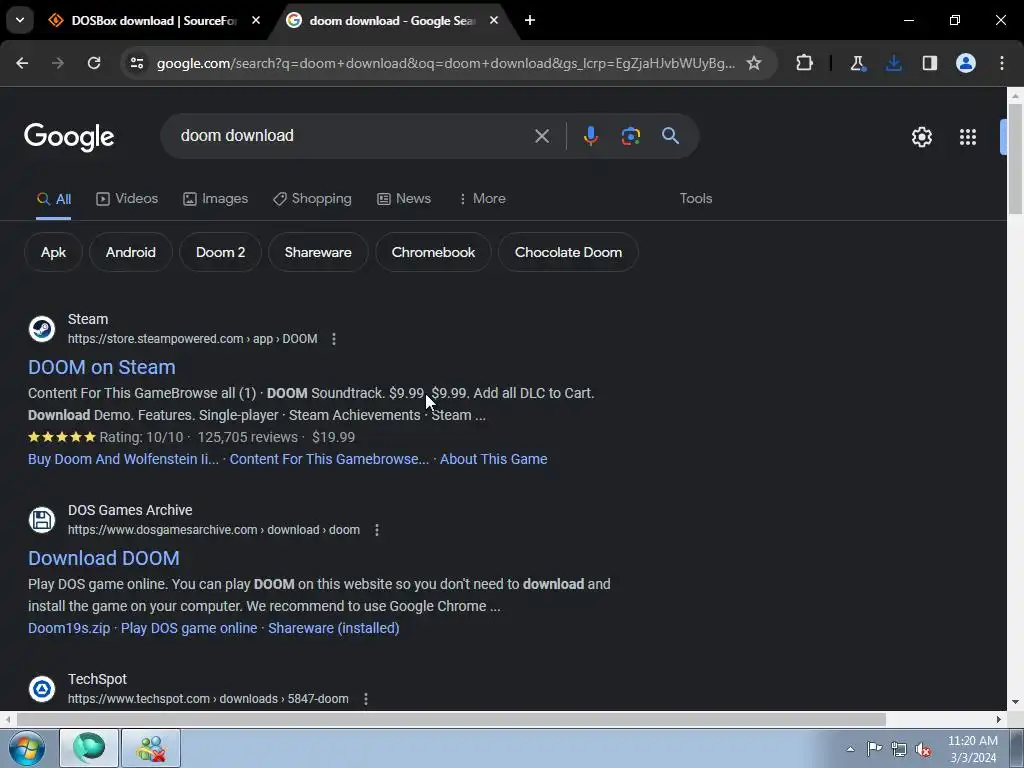
Task: Click the horizontal scrollbar right arrow
Action: click(999, 719)
